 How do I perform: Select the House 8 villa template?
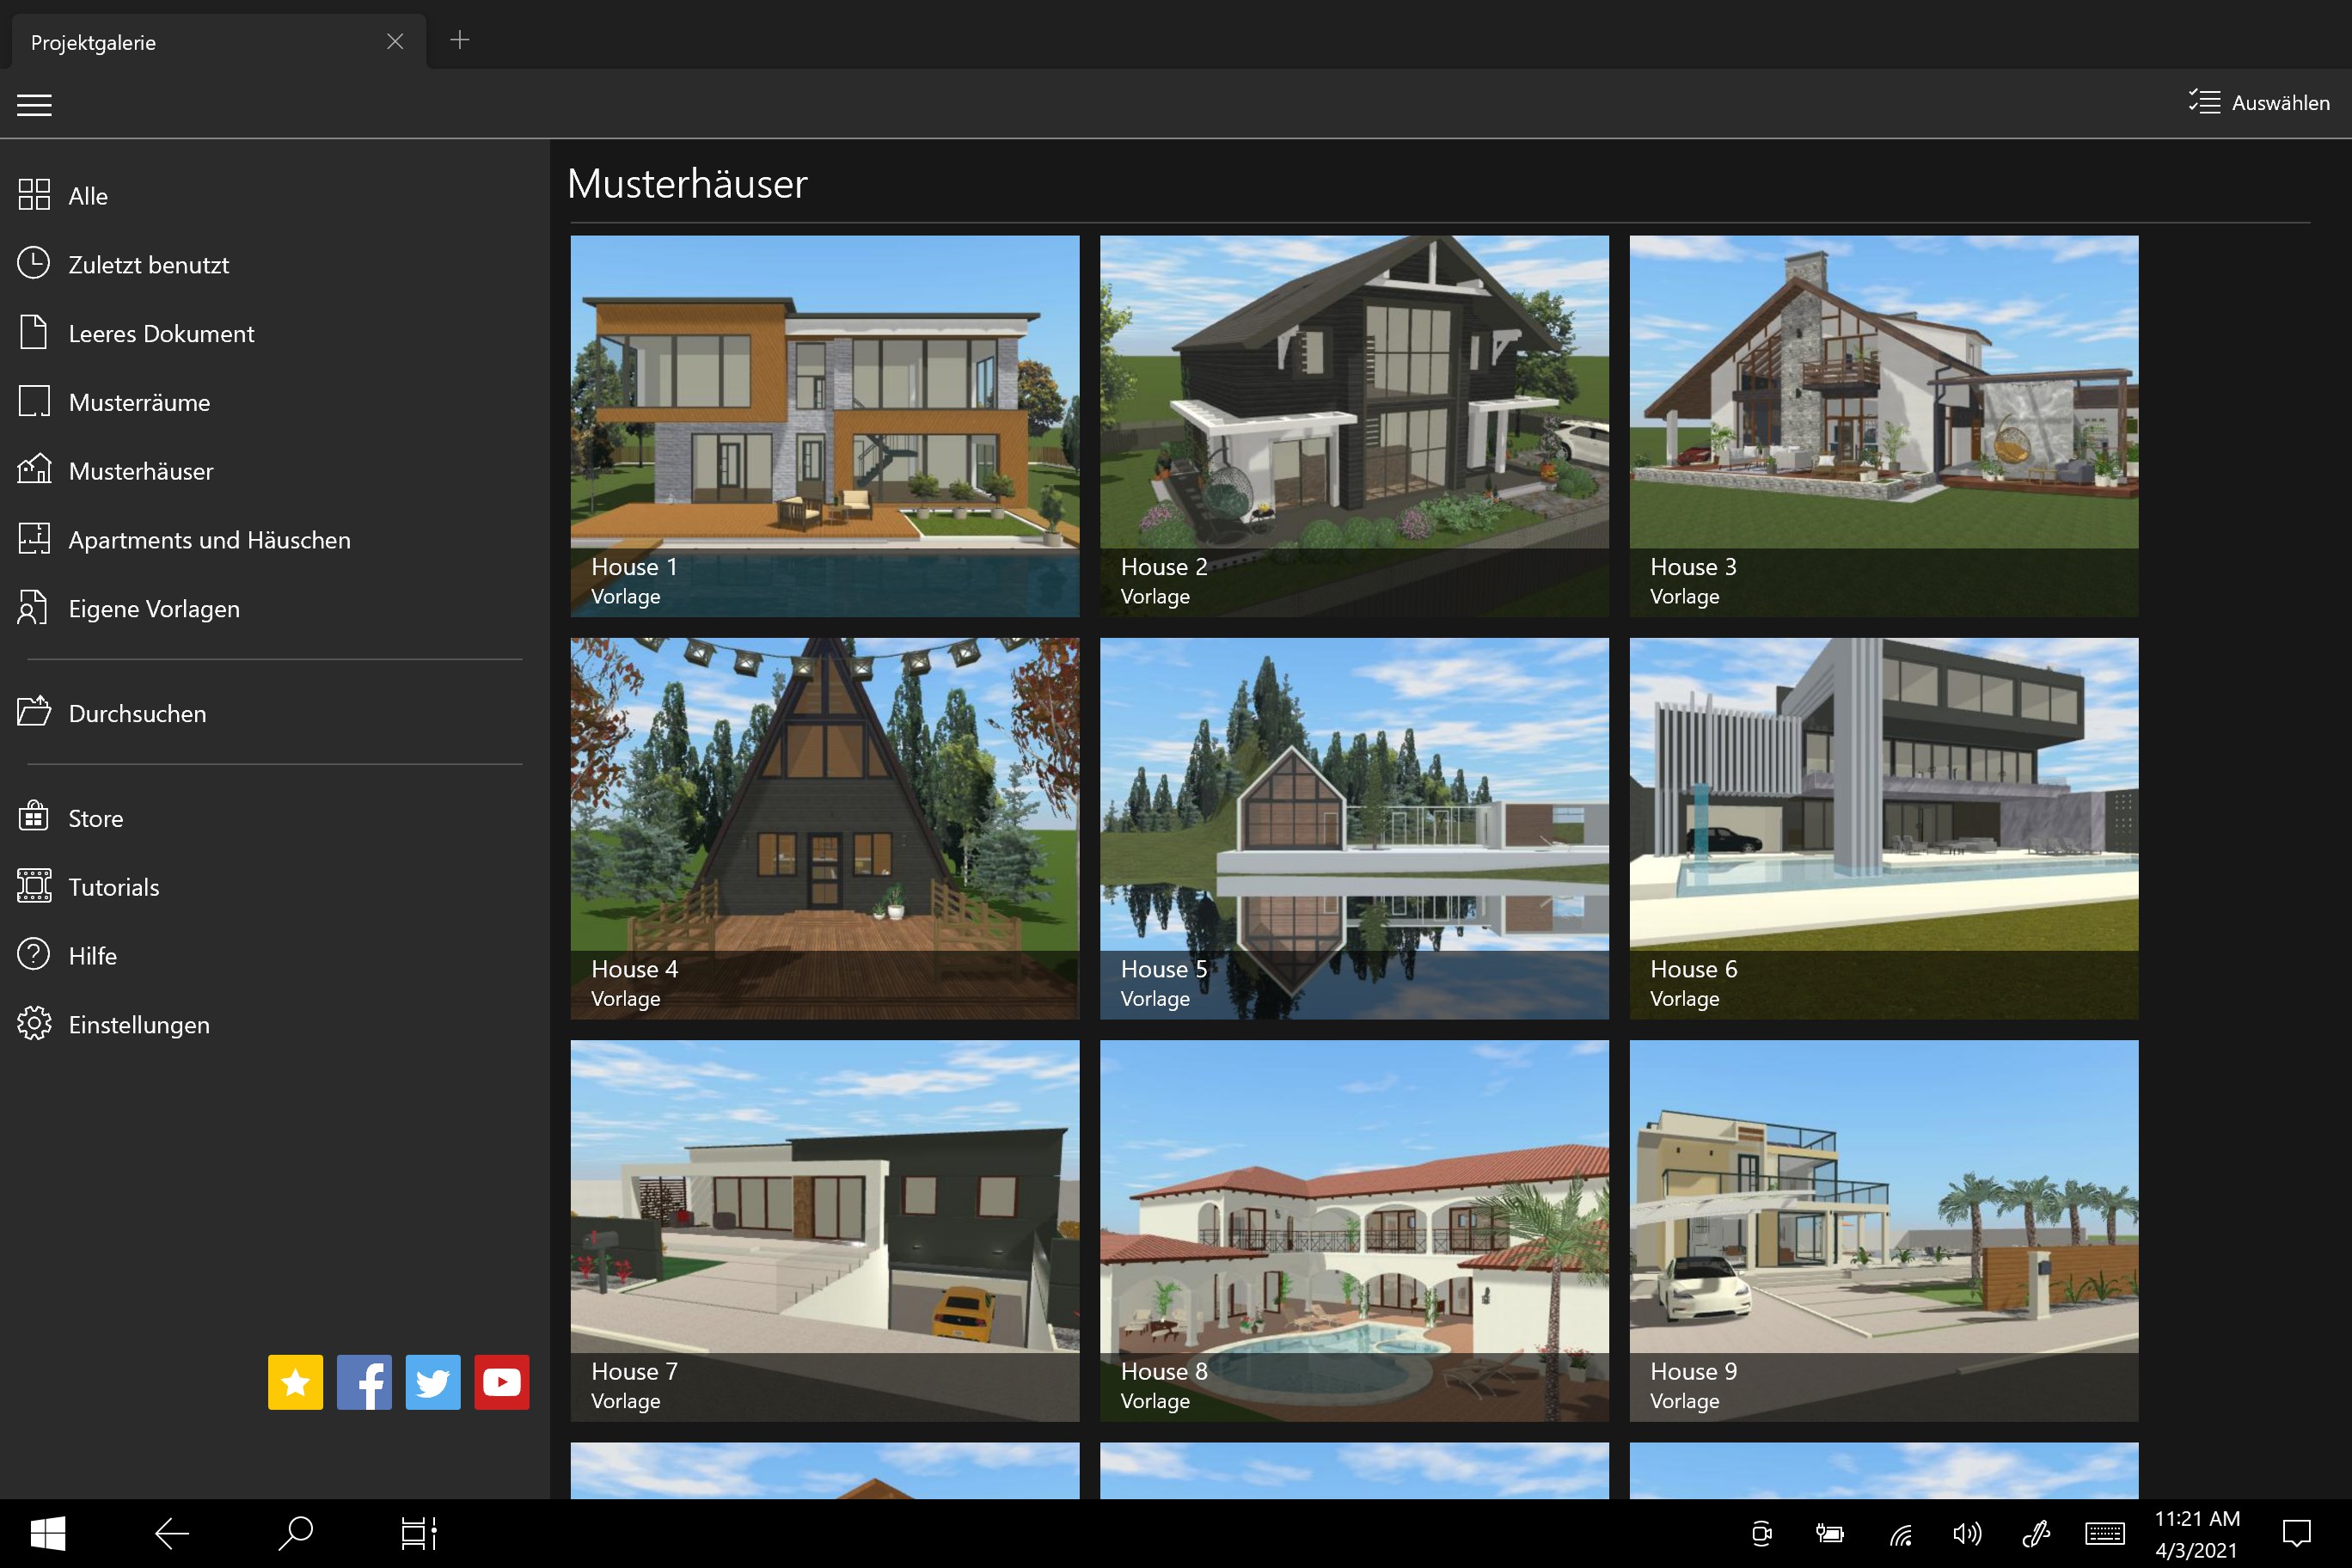pos(1354,1230)
